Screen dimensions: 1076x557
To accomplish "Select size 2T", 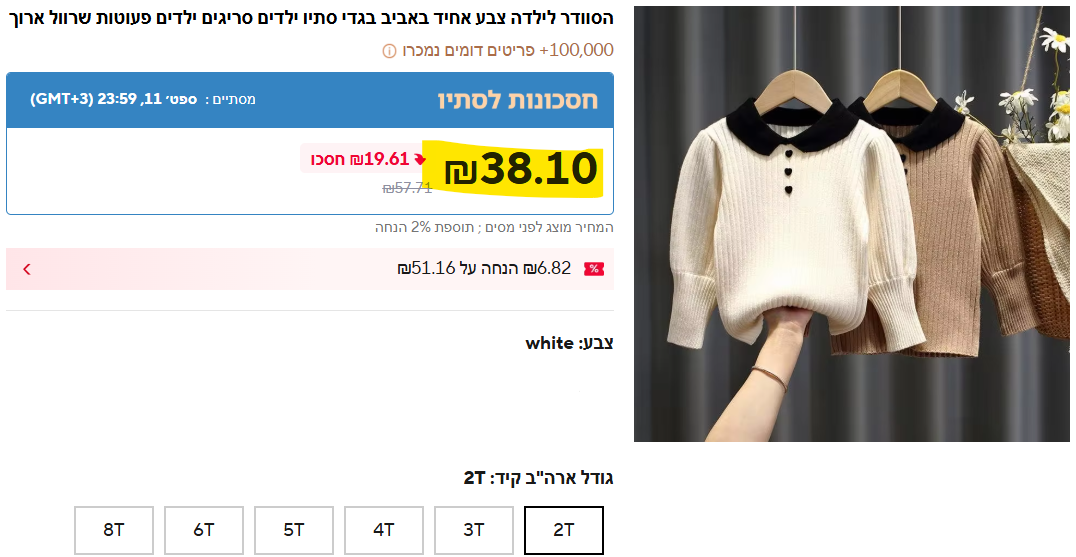I will coord(564,530).
